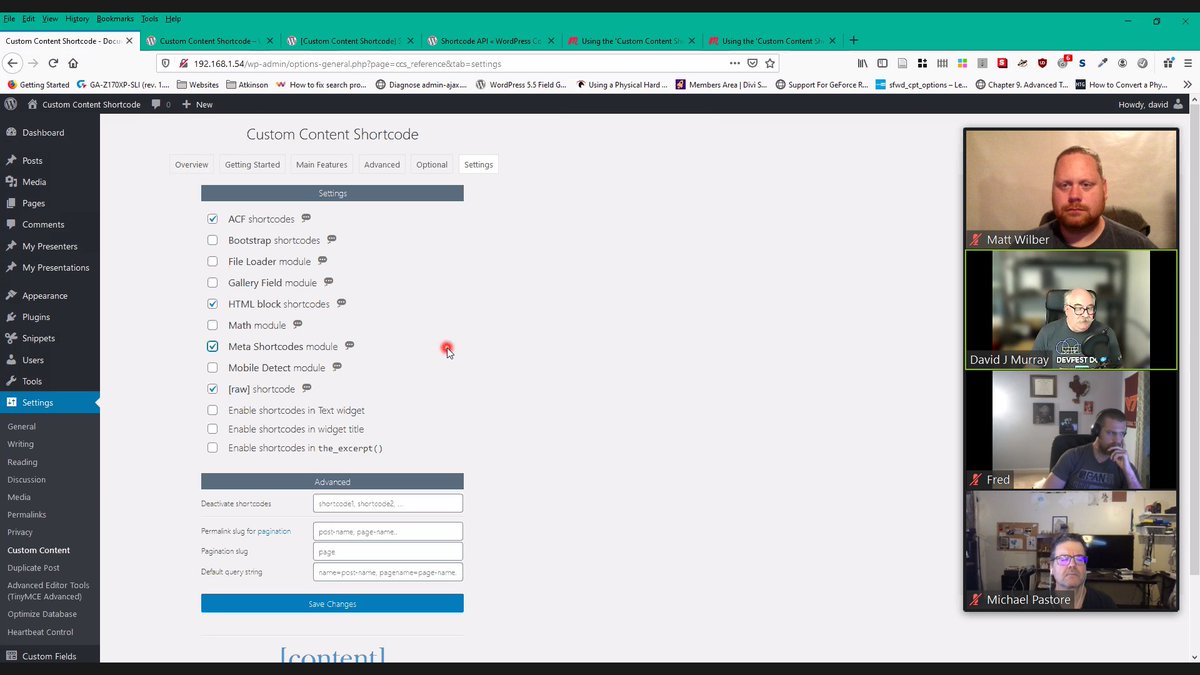Enable the Bootstrap shortcodes checkbox

click(212, 240)
